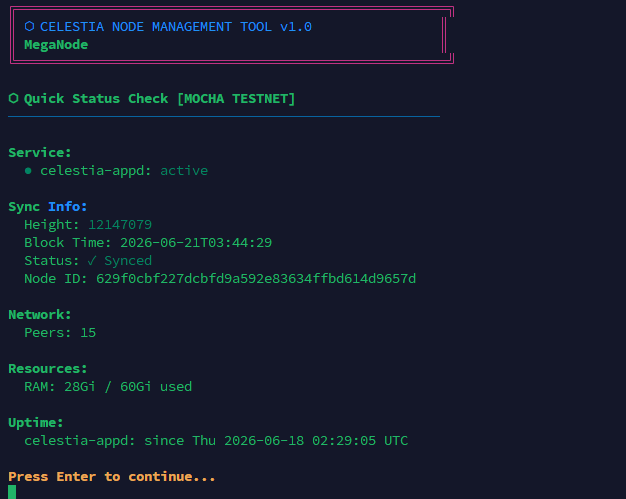
Task: Click the peers count 15
Action: 88,333
